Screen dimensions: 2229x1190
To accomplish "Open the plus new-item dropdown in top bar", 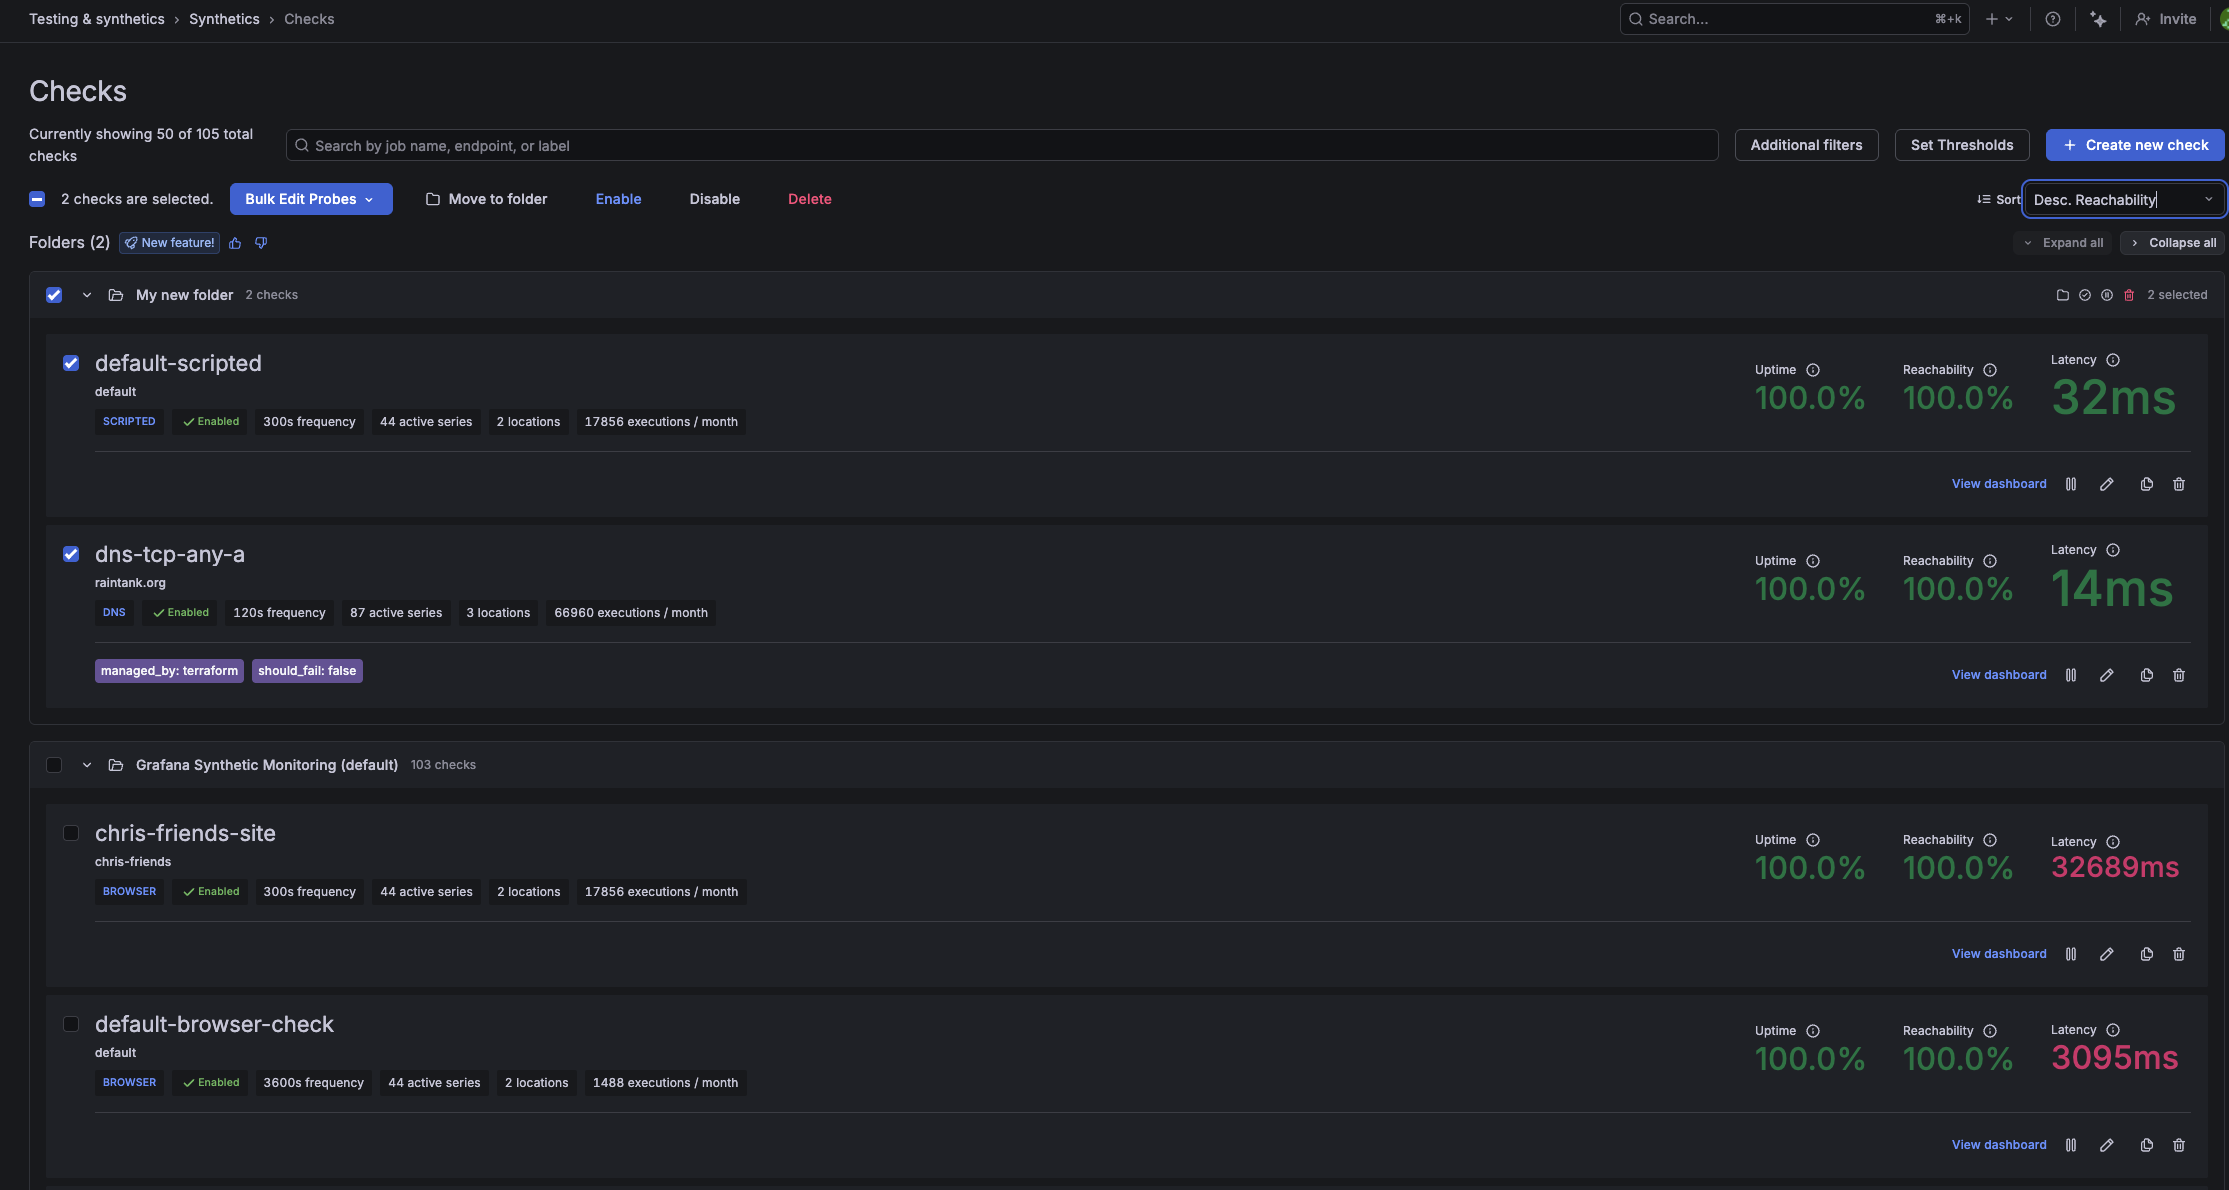I will click(x=2000, y=19).
